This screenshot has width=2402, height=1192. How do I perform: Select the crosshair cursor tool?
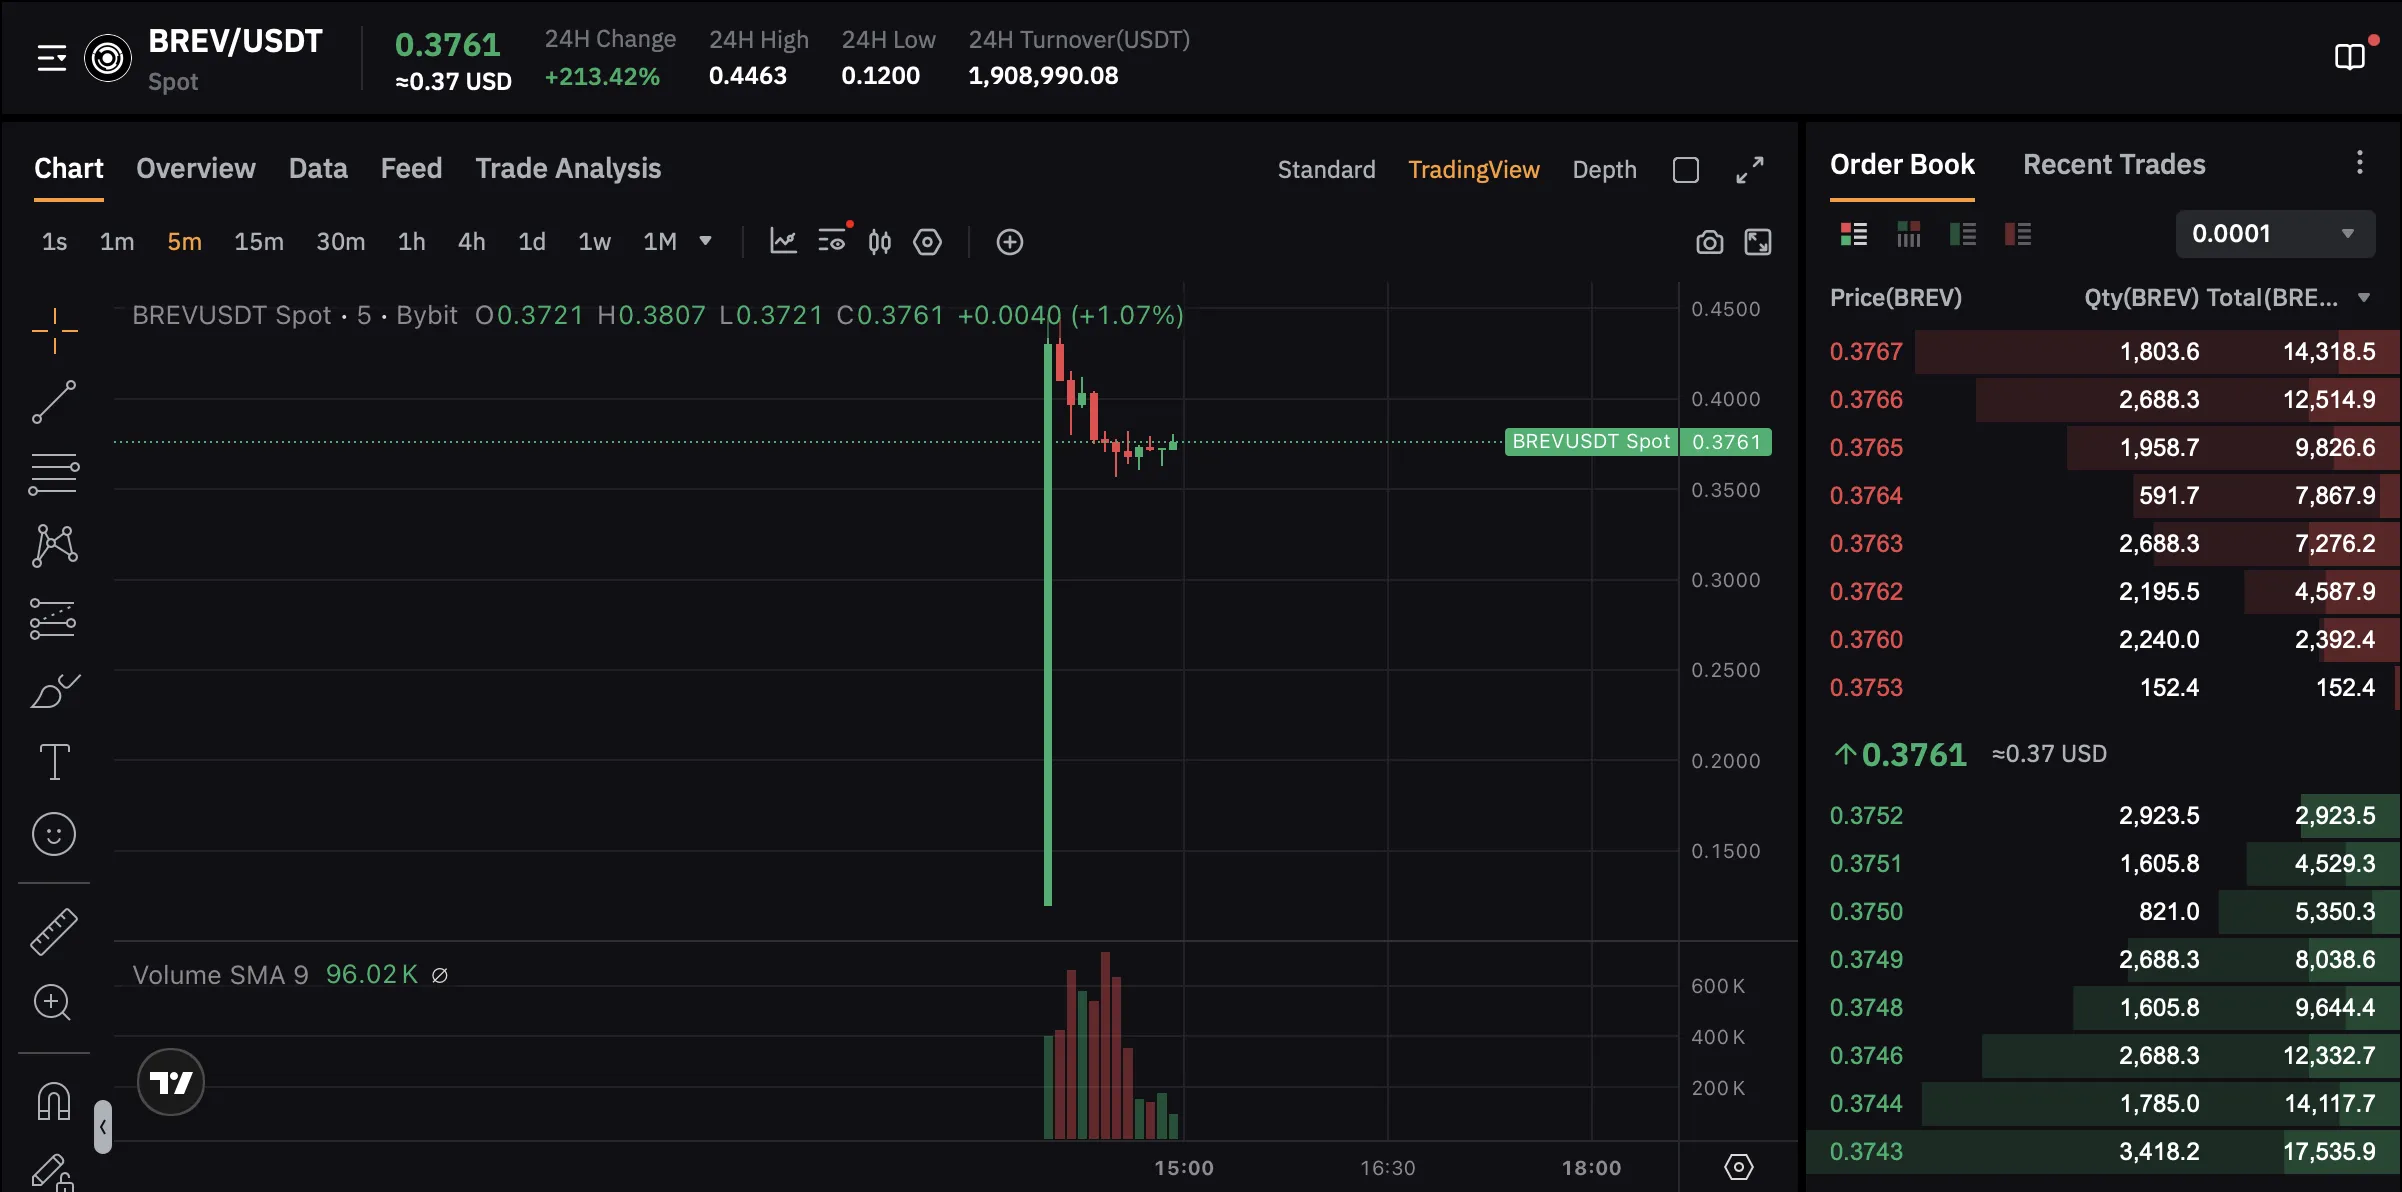[55, 330]
